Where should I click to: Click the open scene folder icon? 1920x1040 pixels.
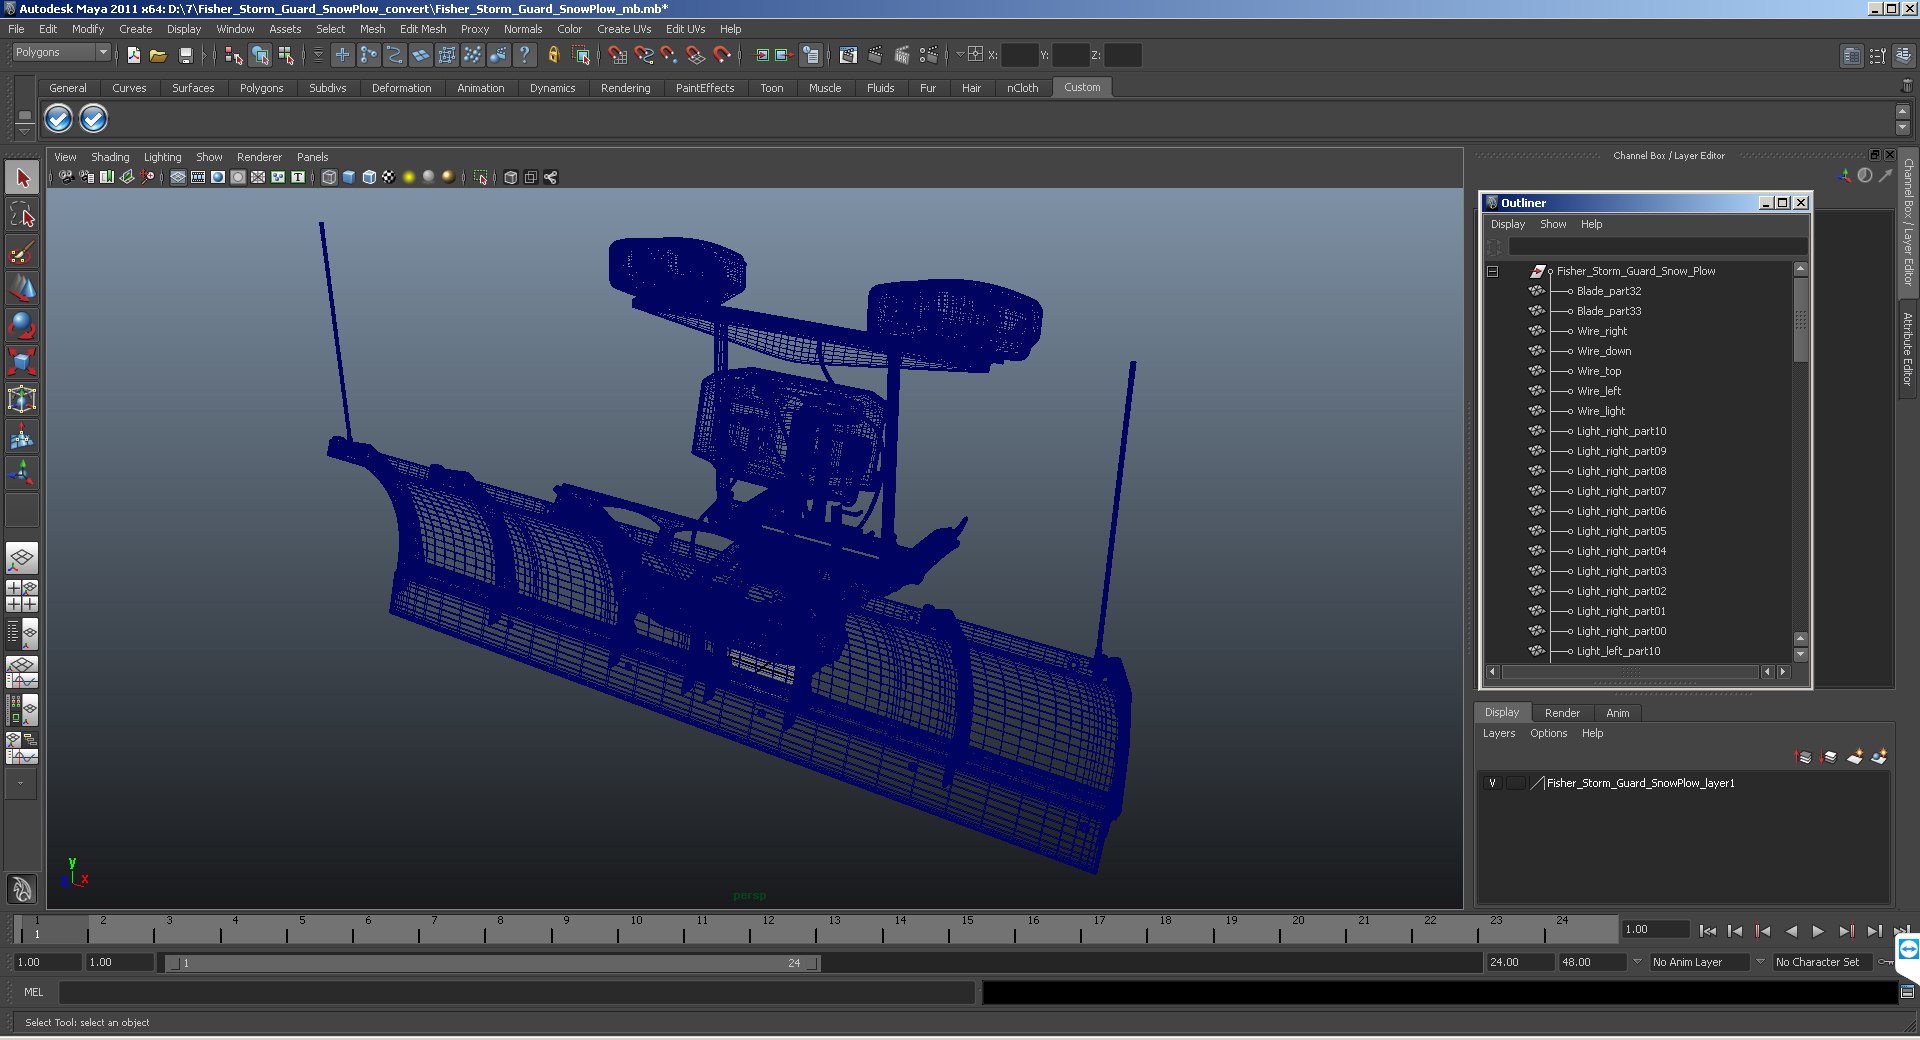coord(158,55)
